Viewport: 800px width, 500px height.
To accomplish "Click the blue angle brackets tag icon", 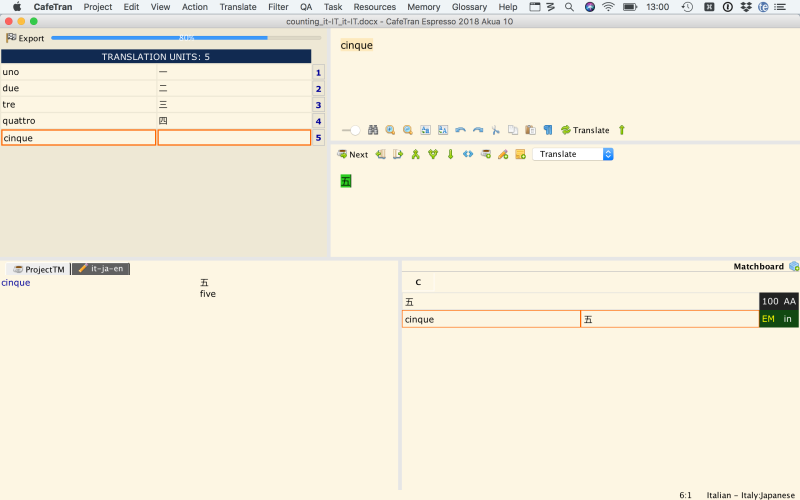I will [468, 154].
